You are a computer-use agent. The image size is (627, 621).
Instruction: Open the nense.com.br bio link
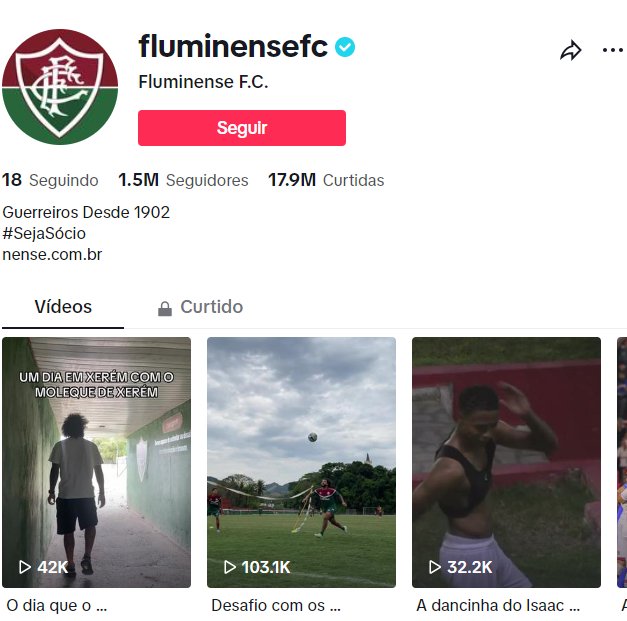(x=52, y=255)
